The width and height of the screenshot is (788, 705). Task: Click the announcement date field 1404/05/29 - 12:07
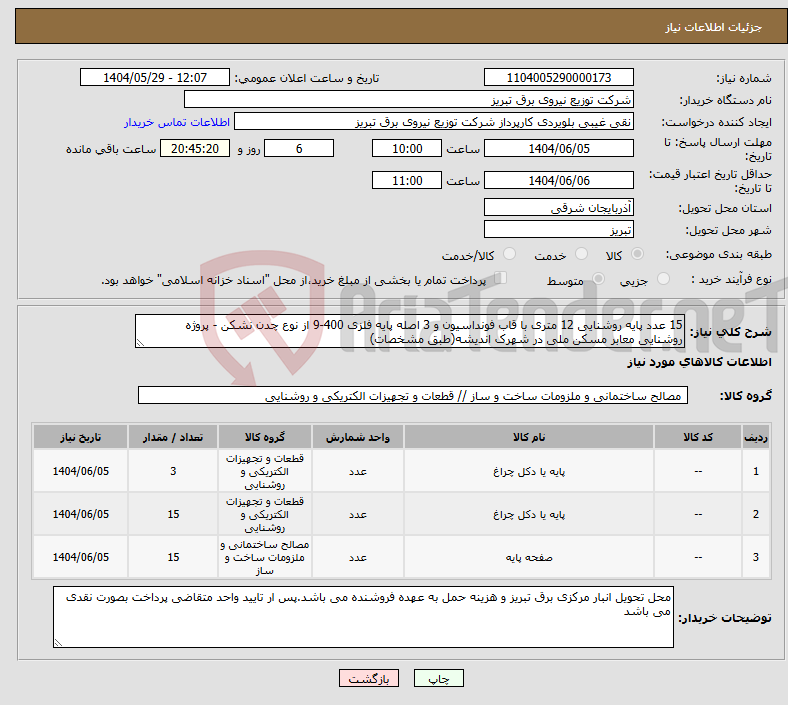point(154,77)
